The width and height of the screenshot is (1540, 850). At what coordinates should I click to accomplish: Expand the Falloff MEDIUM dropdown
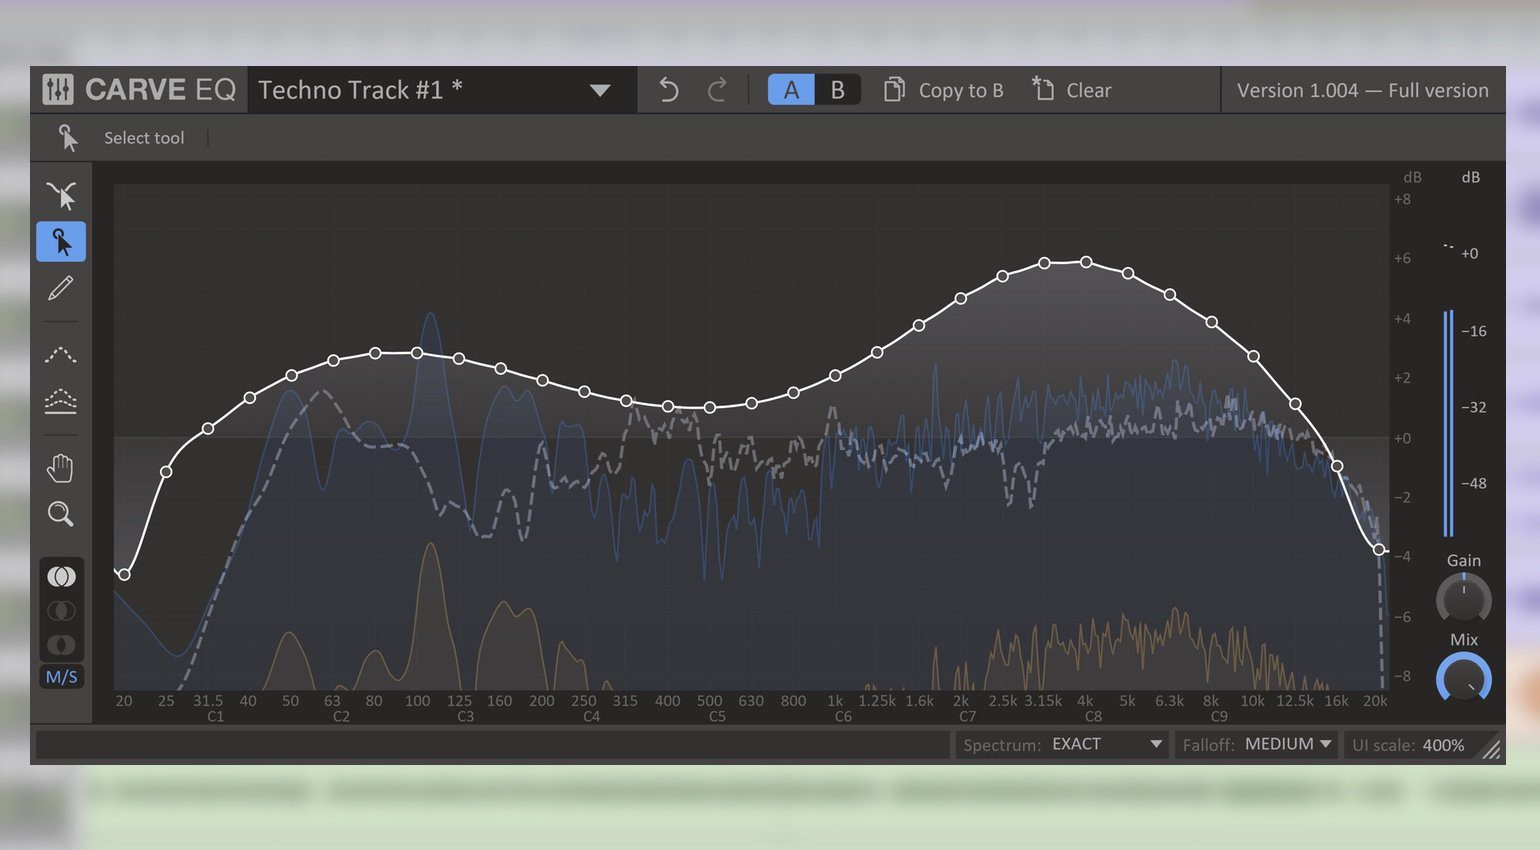(1257, 745)
